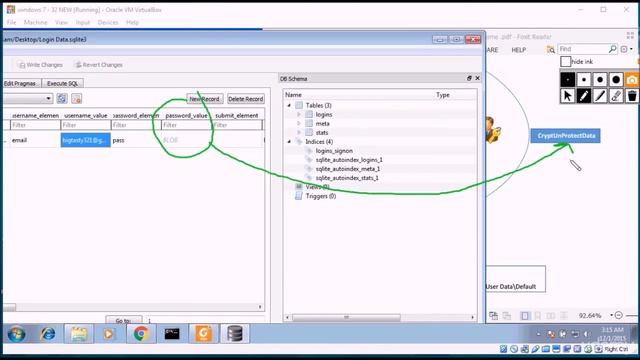
Task: Switch to the Edit Pragmas tab
Action: (21, 83)
